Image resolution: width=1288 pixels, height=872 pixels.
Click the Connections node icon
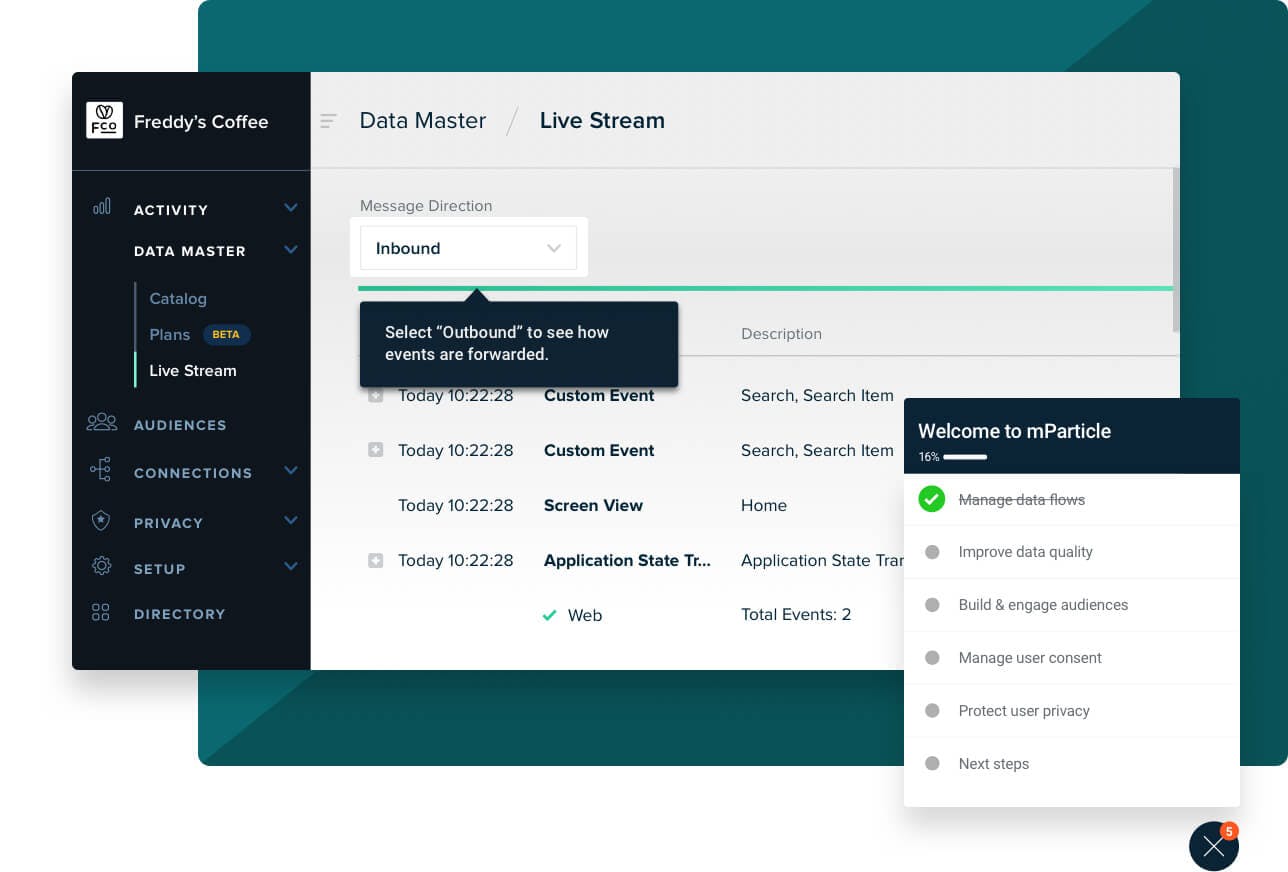[x=101, y=470]
